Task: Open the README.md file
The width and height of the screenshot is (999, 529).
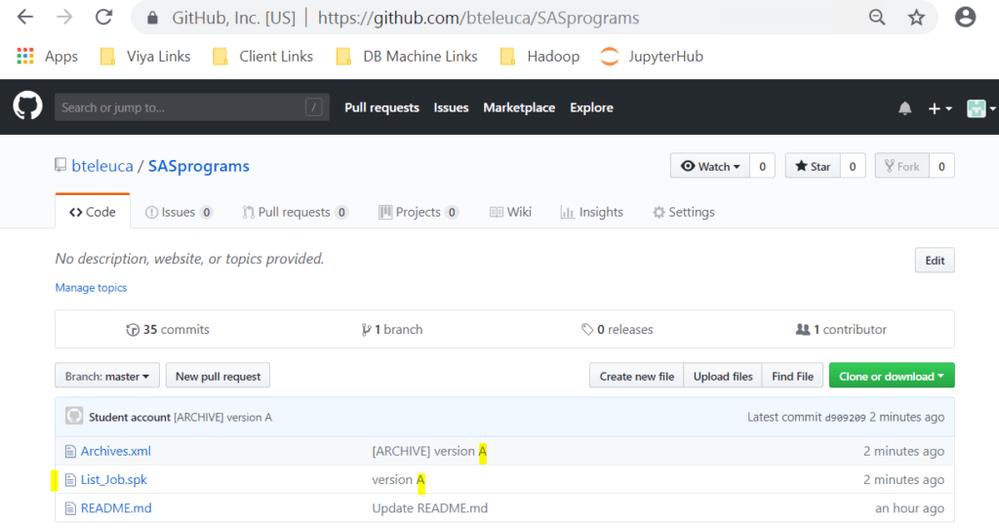Action: click(116, 509)
